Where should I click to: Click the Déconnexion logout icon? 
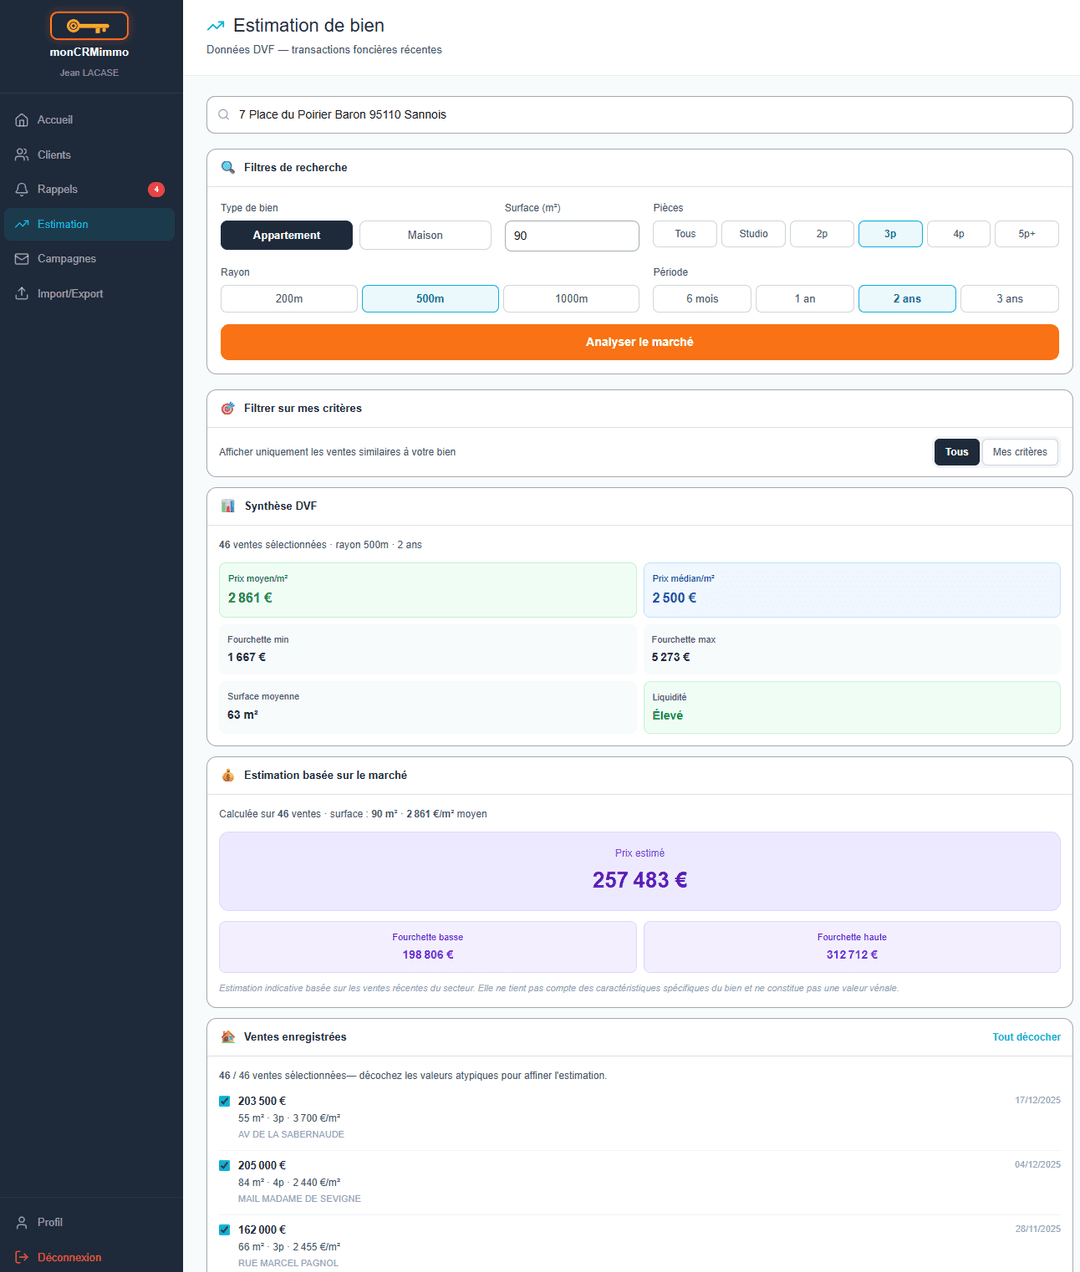click(x=22, y=1257)
